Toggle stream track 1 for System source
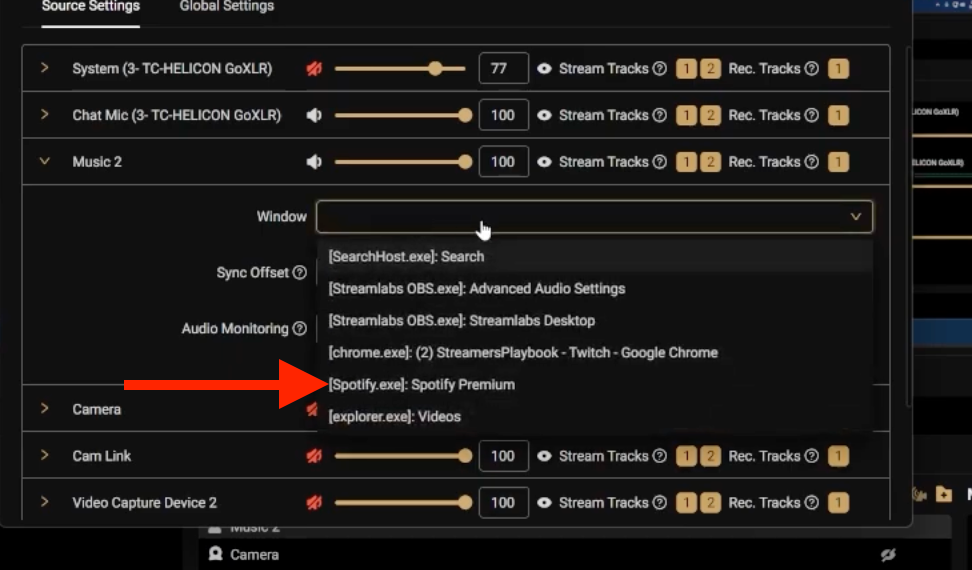Image resolution: width=972 pixels, height=570 pixels. 687,69
